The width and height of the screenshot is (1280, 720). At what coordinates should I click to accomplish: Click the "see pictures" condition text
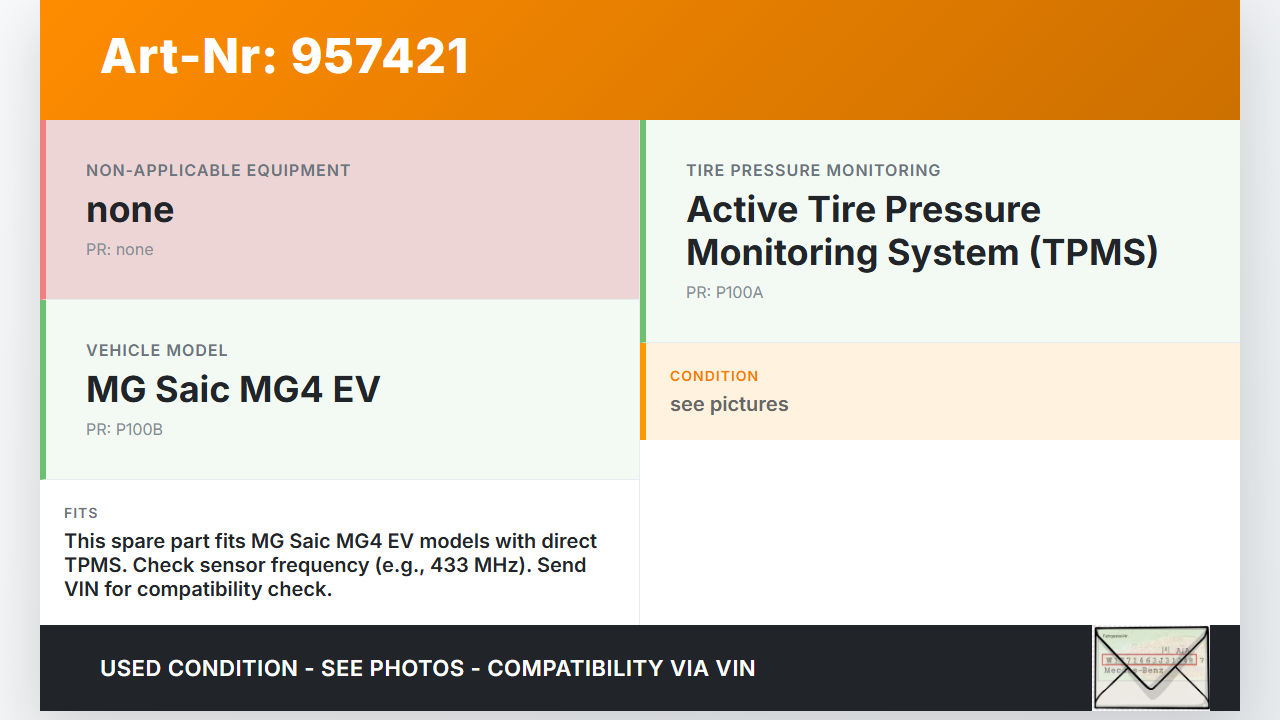click(729, 404)
